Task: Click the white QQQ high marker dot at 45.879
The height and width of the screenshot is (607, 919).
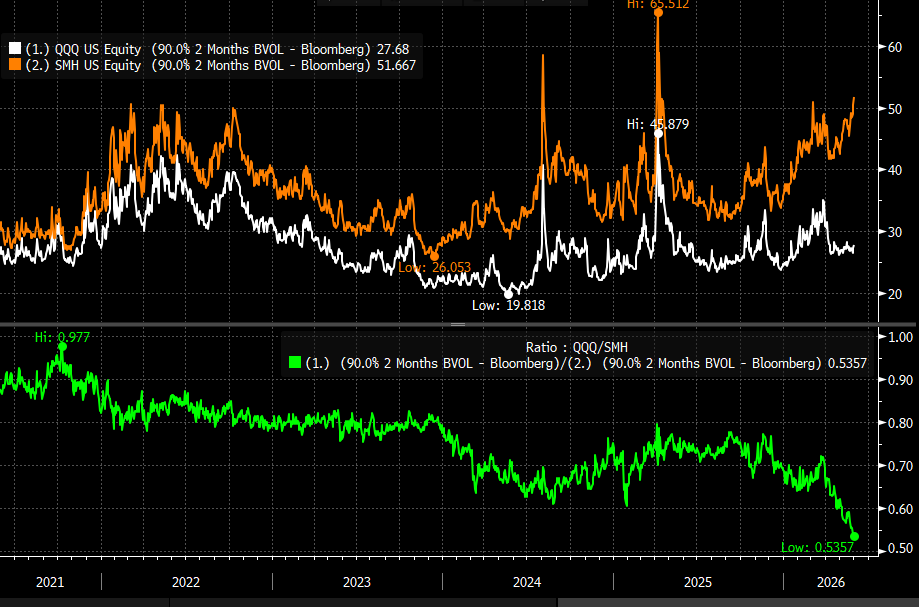Action: click(658, 134)
